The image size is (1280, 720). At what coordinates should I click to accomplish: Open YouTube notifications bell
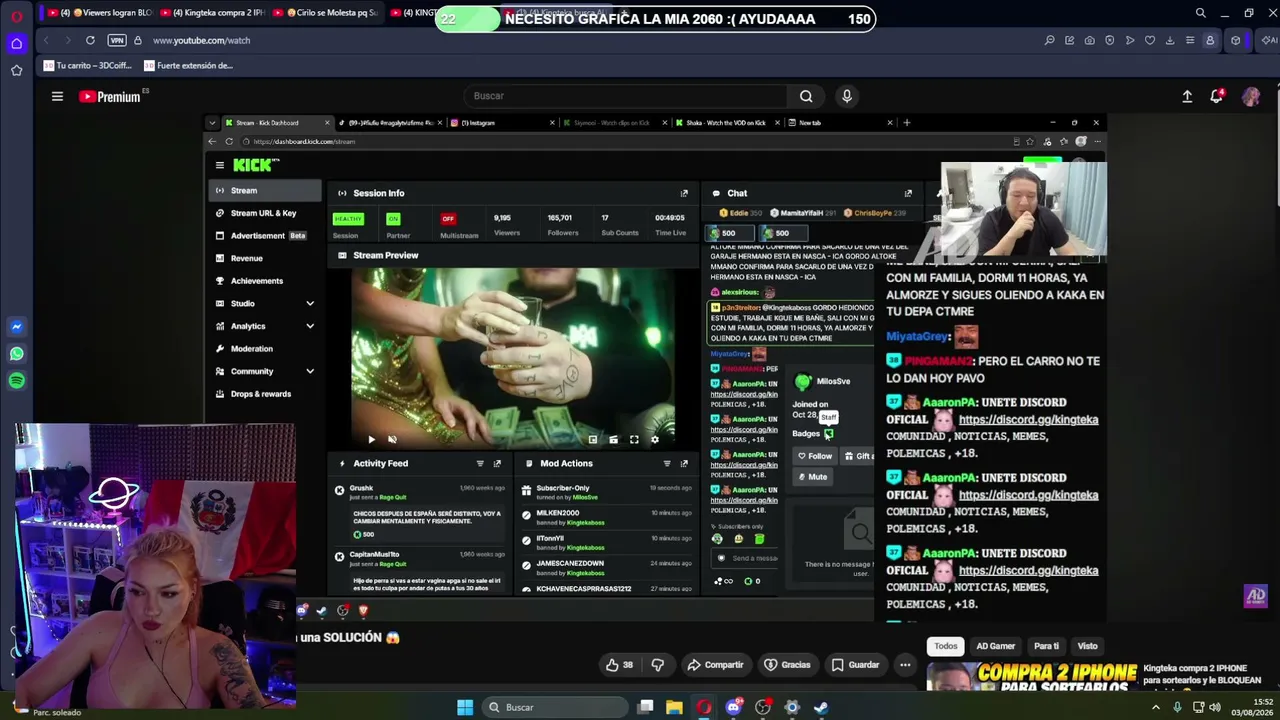click(x=1217, y=96)
